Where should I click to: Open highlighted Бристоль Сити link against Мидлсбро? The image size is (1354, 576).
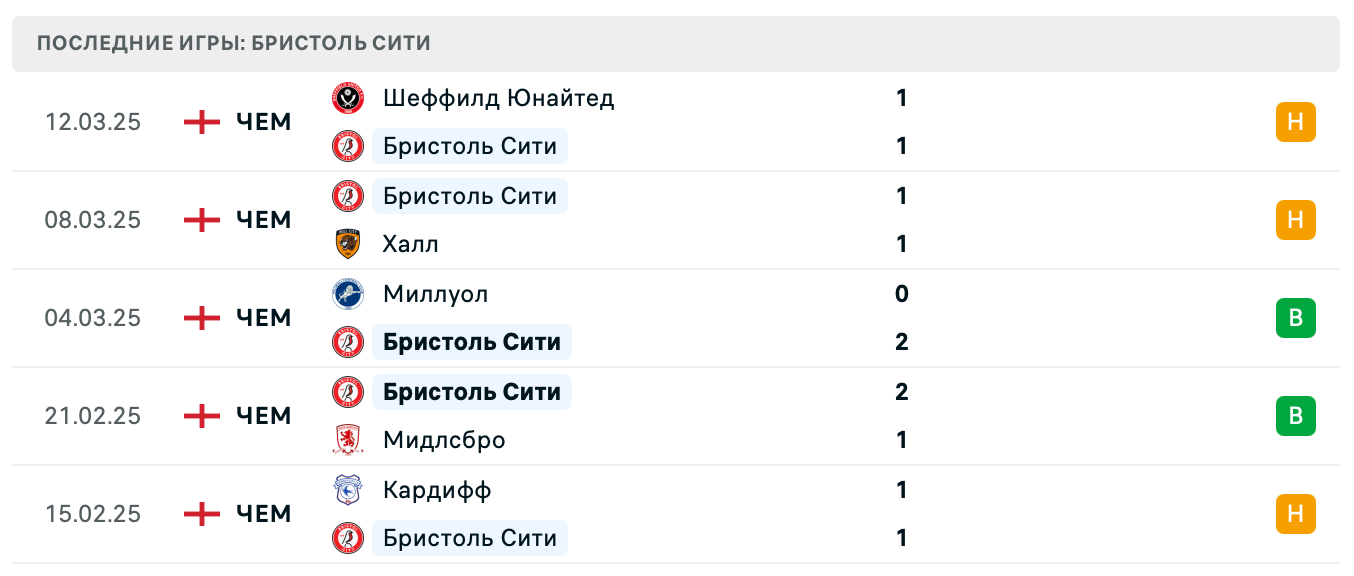click(471, 391)
